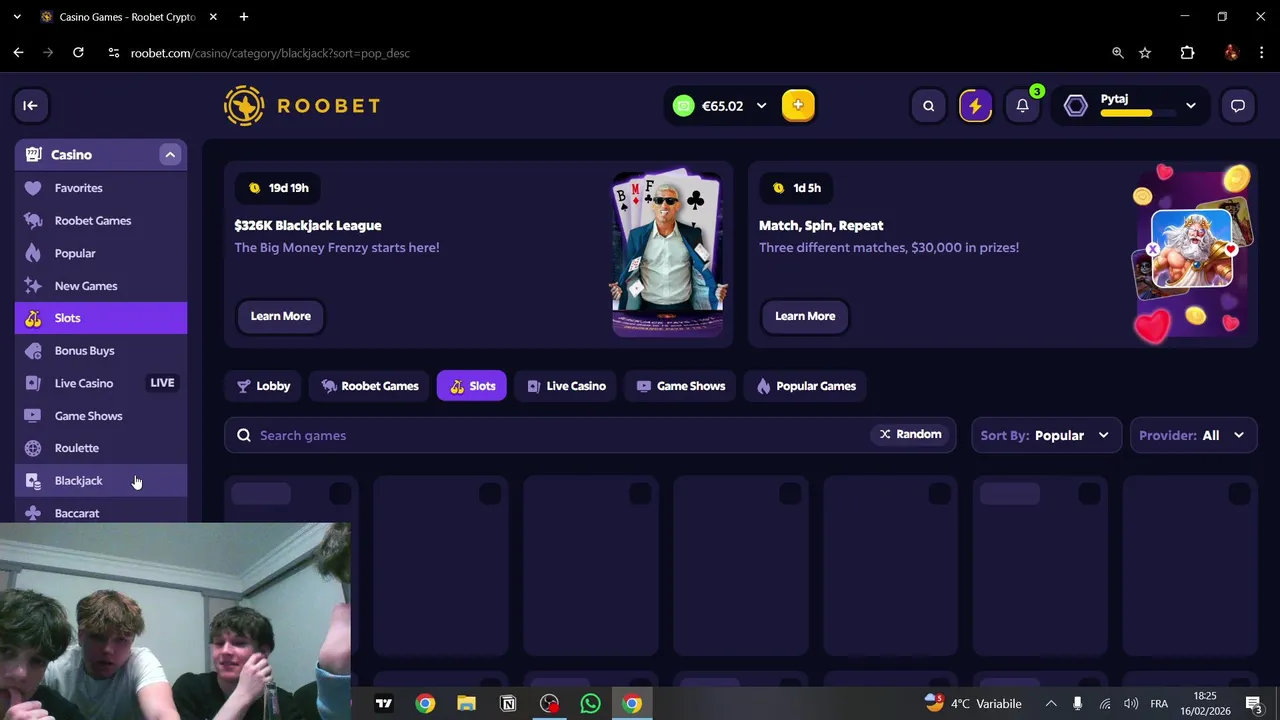
Task: Go back in the browser
Action: click(18, 53)
